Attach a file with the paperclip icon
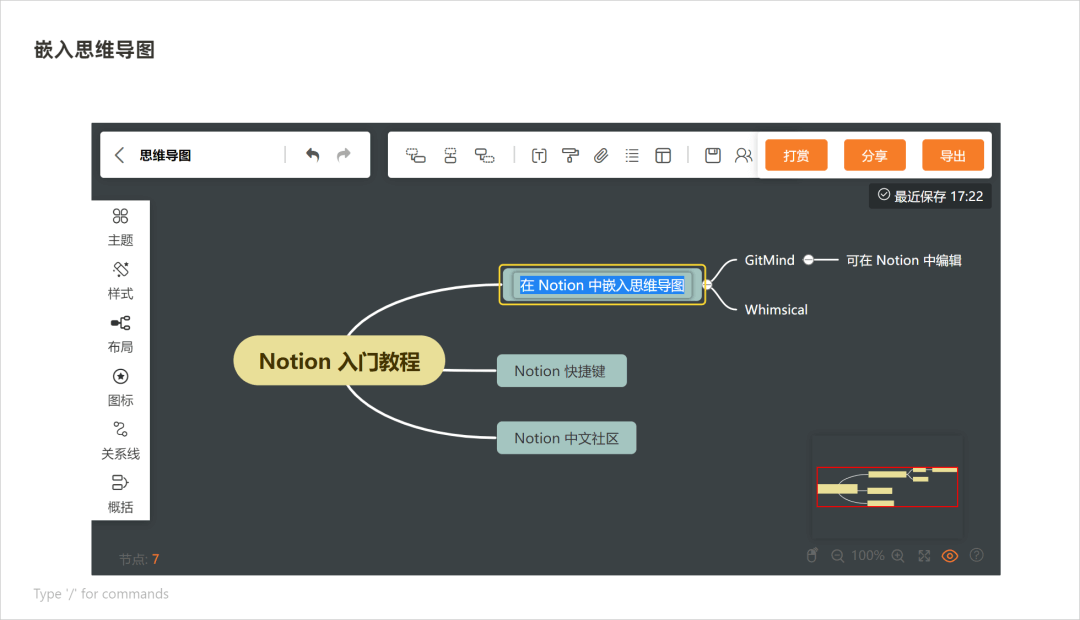Image resolution: width=1080 pixels, height=620 pixels. point(601,156)
